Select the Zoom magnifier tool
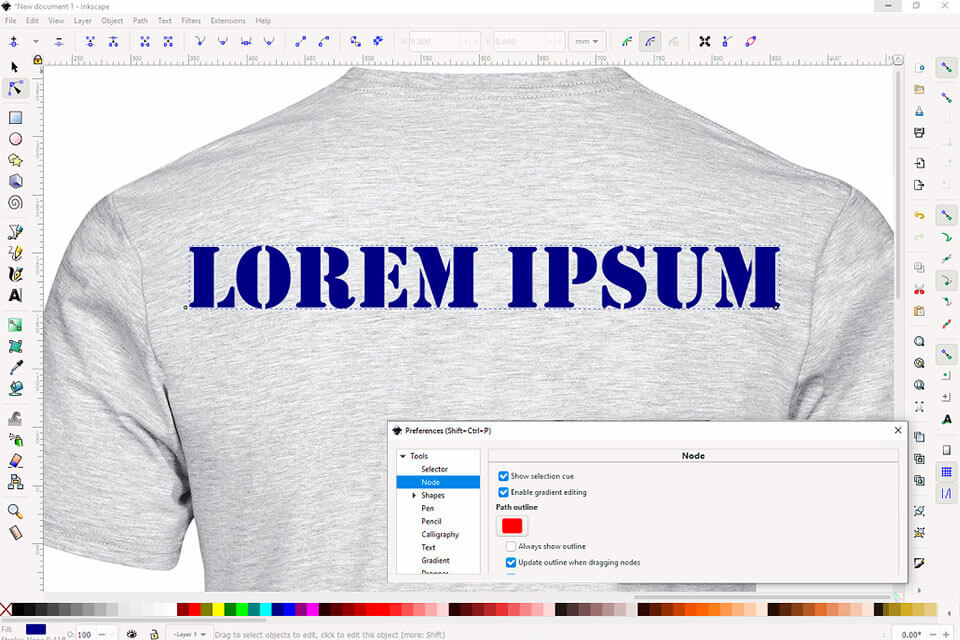The width and height of the screenshot is (960, 640). click(x=15, y=511)
